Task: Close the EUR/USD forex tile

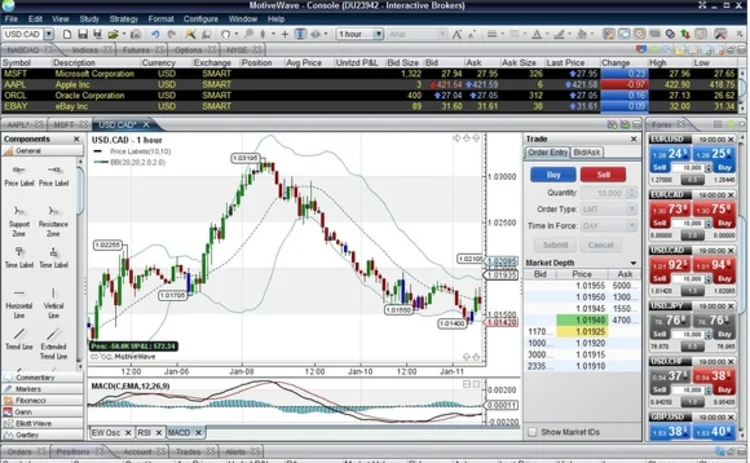Action: [731, 140]
